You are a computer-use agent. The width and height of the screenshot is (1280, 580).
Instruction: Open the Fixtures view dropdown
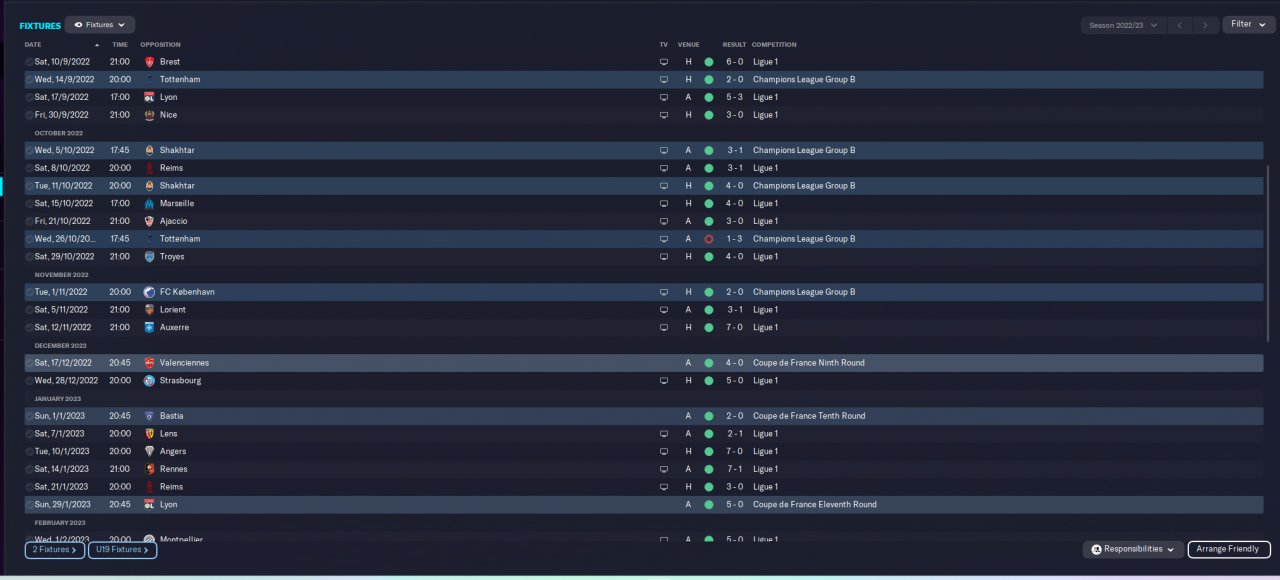(x=100, y=25)
